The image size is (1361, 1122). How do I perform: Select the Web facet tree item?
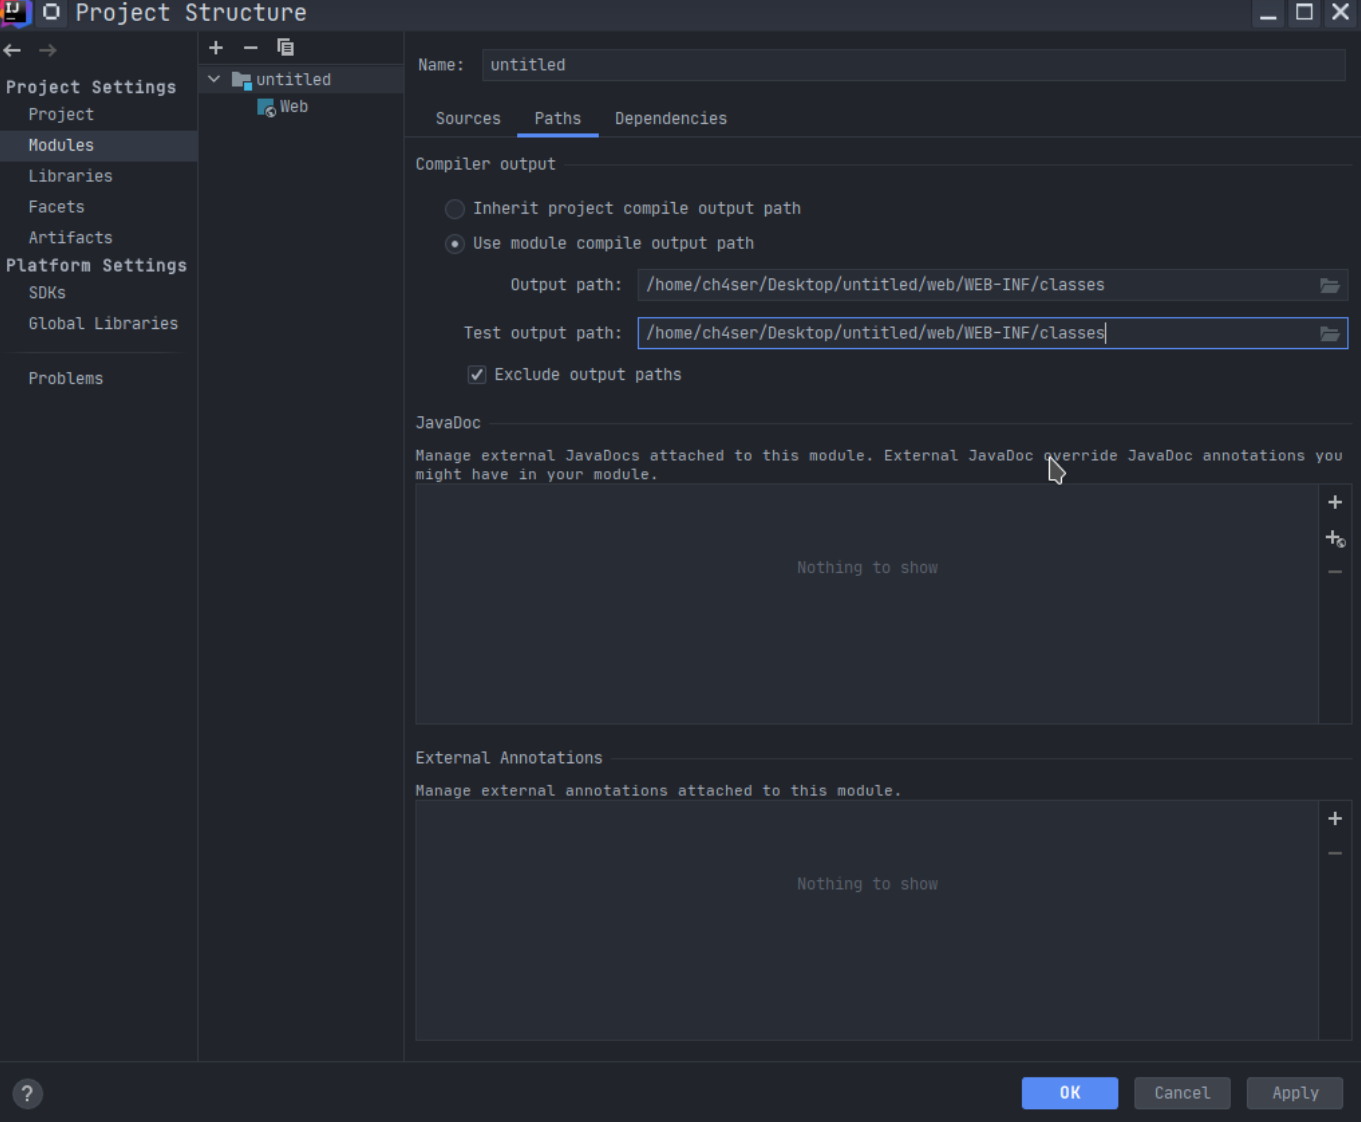pos(294,107)
